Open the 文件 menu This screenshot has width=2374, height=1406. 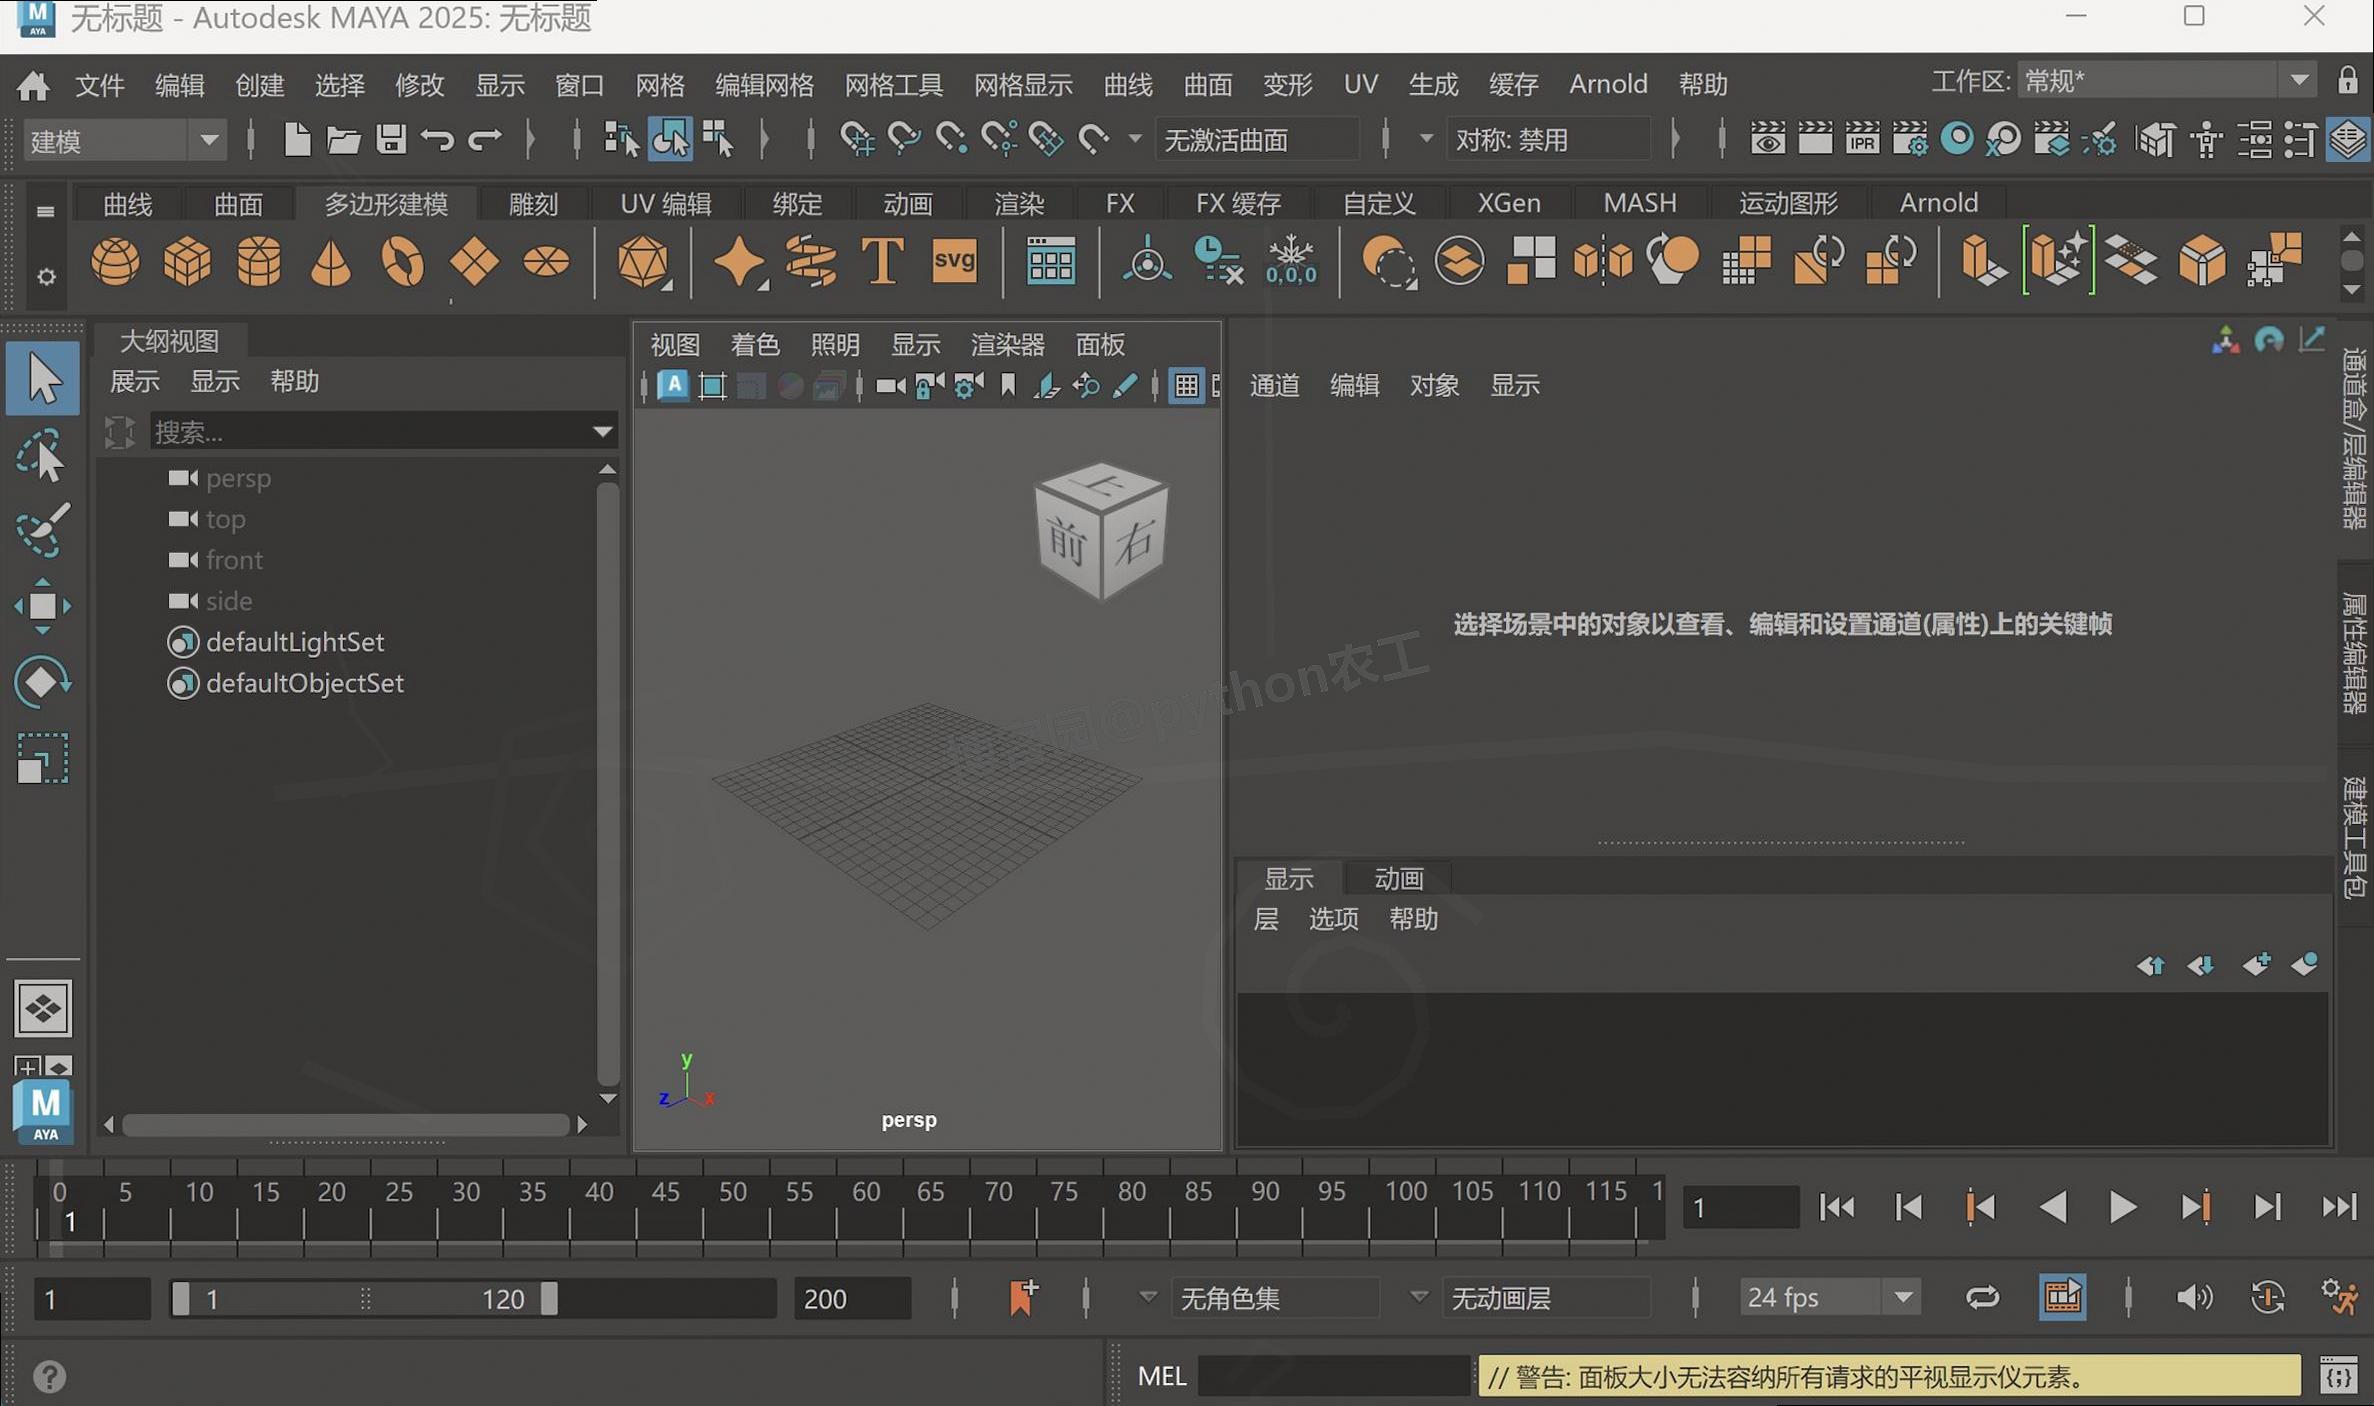click(x=99, y=85)
